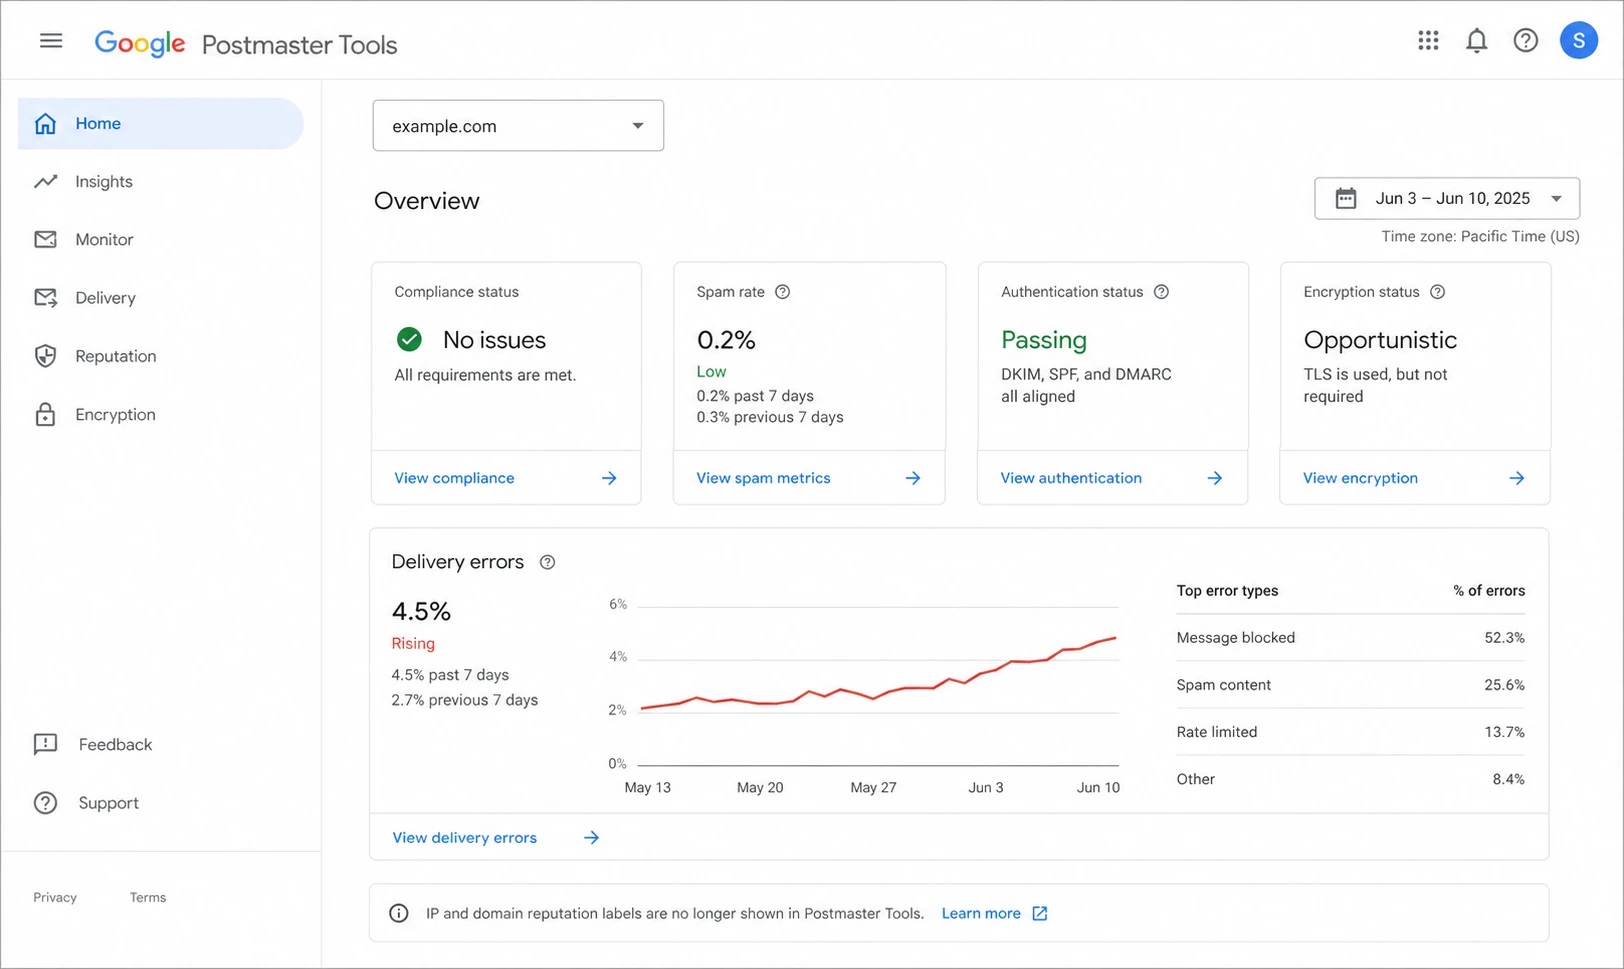This screenshot has height=969, width=1624.
Task: Click the Overview heading
Action: (427, 201)
